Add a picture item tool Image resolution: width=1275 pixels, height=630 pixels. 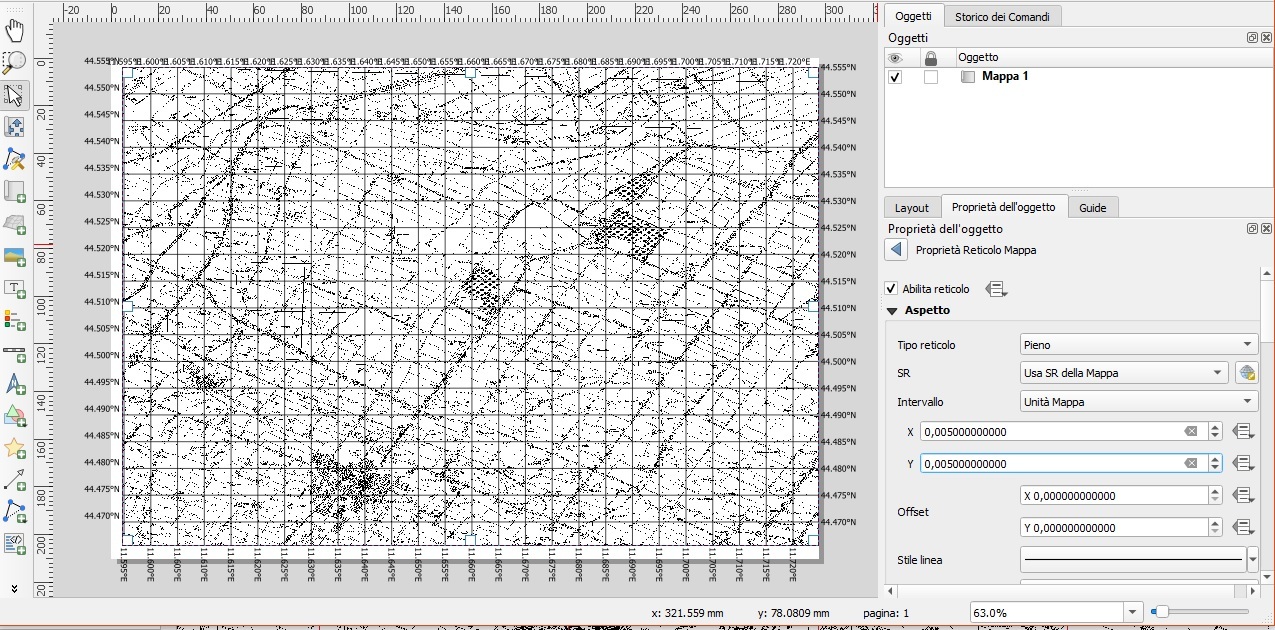(x=15, y=256)
